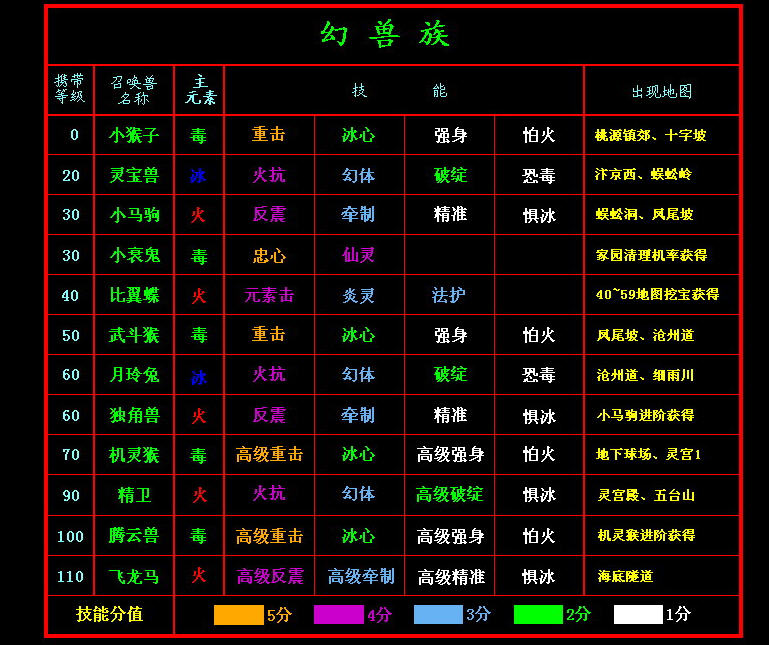
Task: Select the 灵宝兽 name cell
Action: pyautogui.click(x=134, y=175)
